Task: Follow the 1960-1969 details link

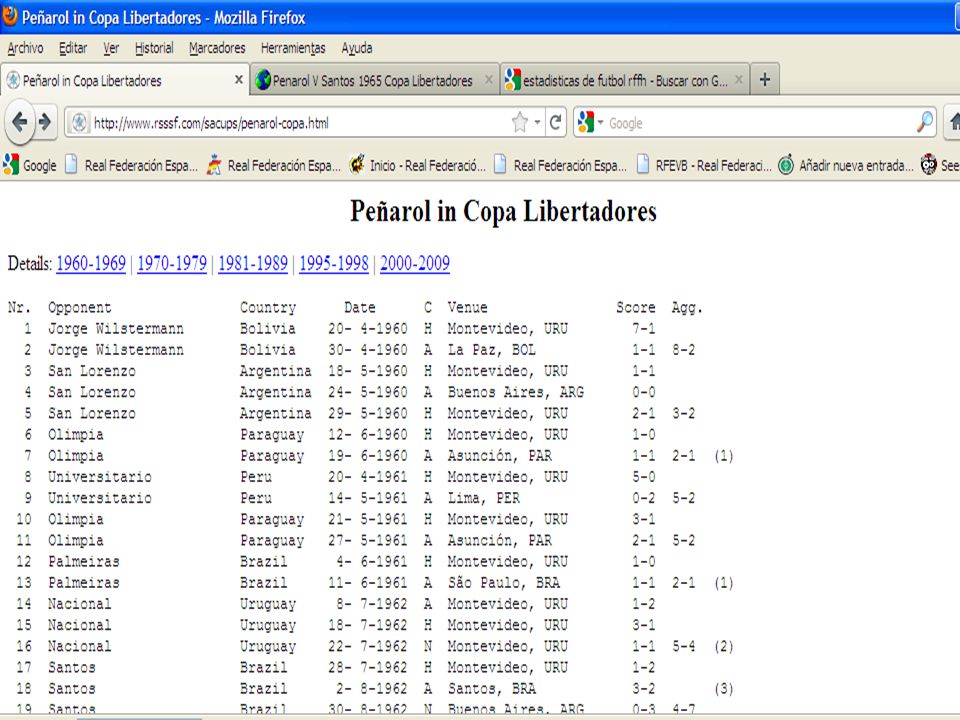Action: click(91, 263)
